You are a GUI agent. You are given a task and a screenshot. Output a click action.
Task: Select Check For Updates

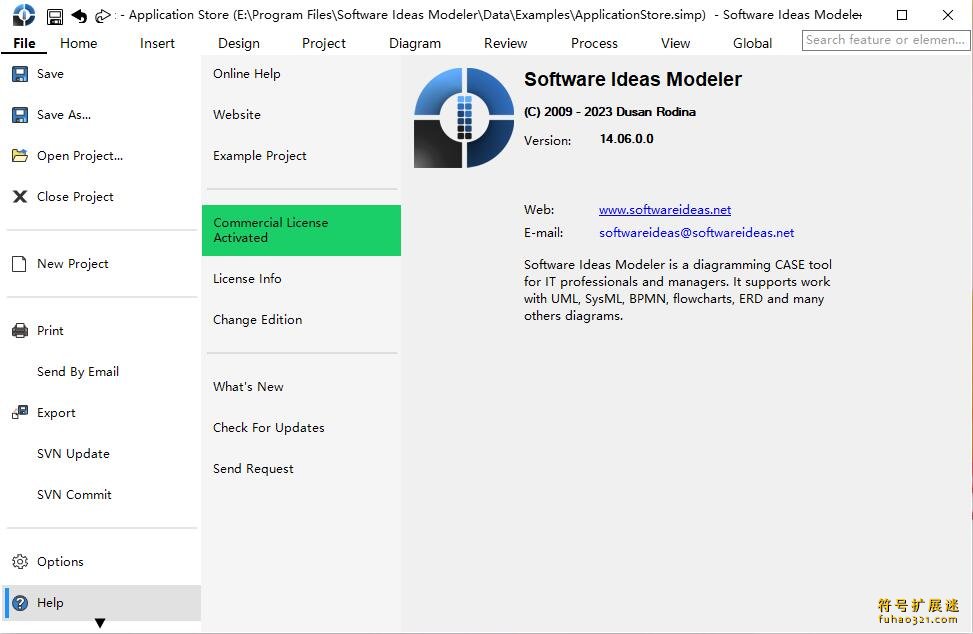[268, 427]
